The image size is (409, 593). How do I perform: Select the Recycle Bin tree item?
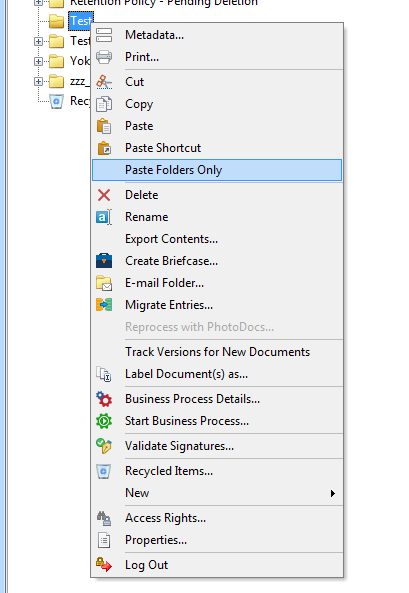pos(69,101)
